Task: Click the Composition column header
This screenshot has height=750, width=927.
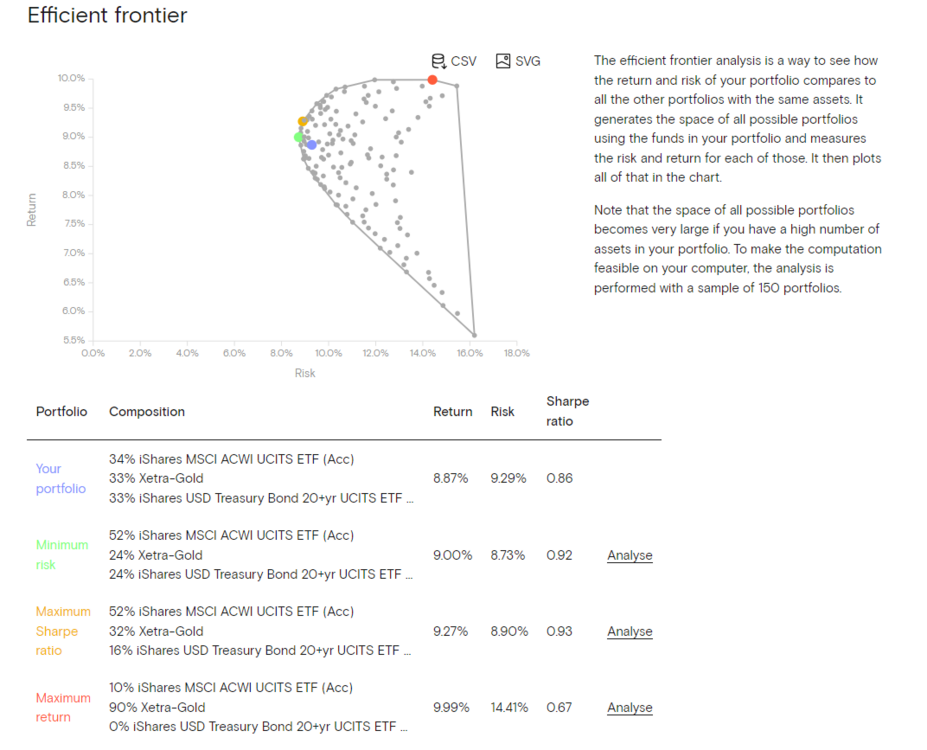Action: coord(146,411)
